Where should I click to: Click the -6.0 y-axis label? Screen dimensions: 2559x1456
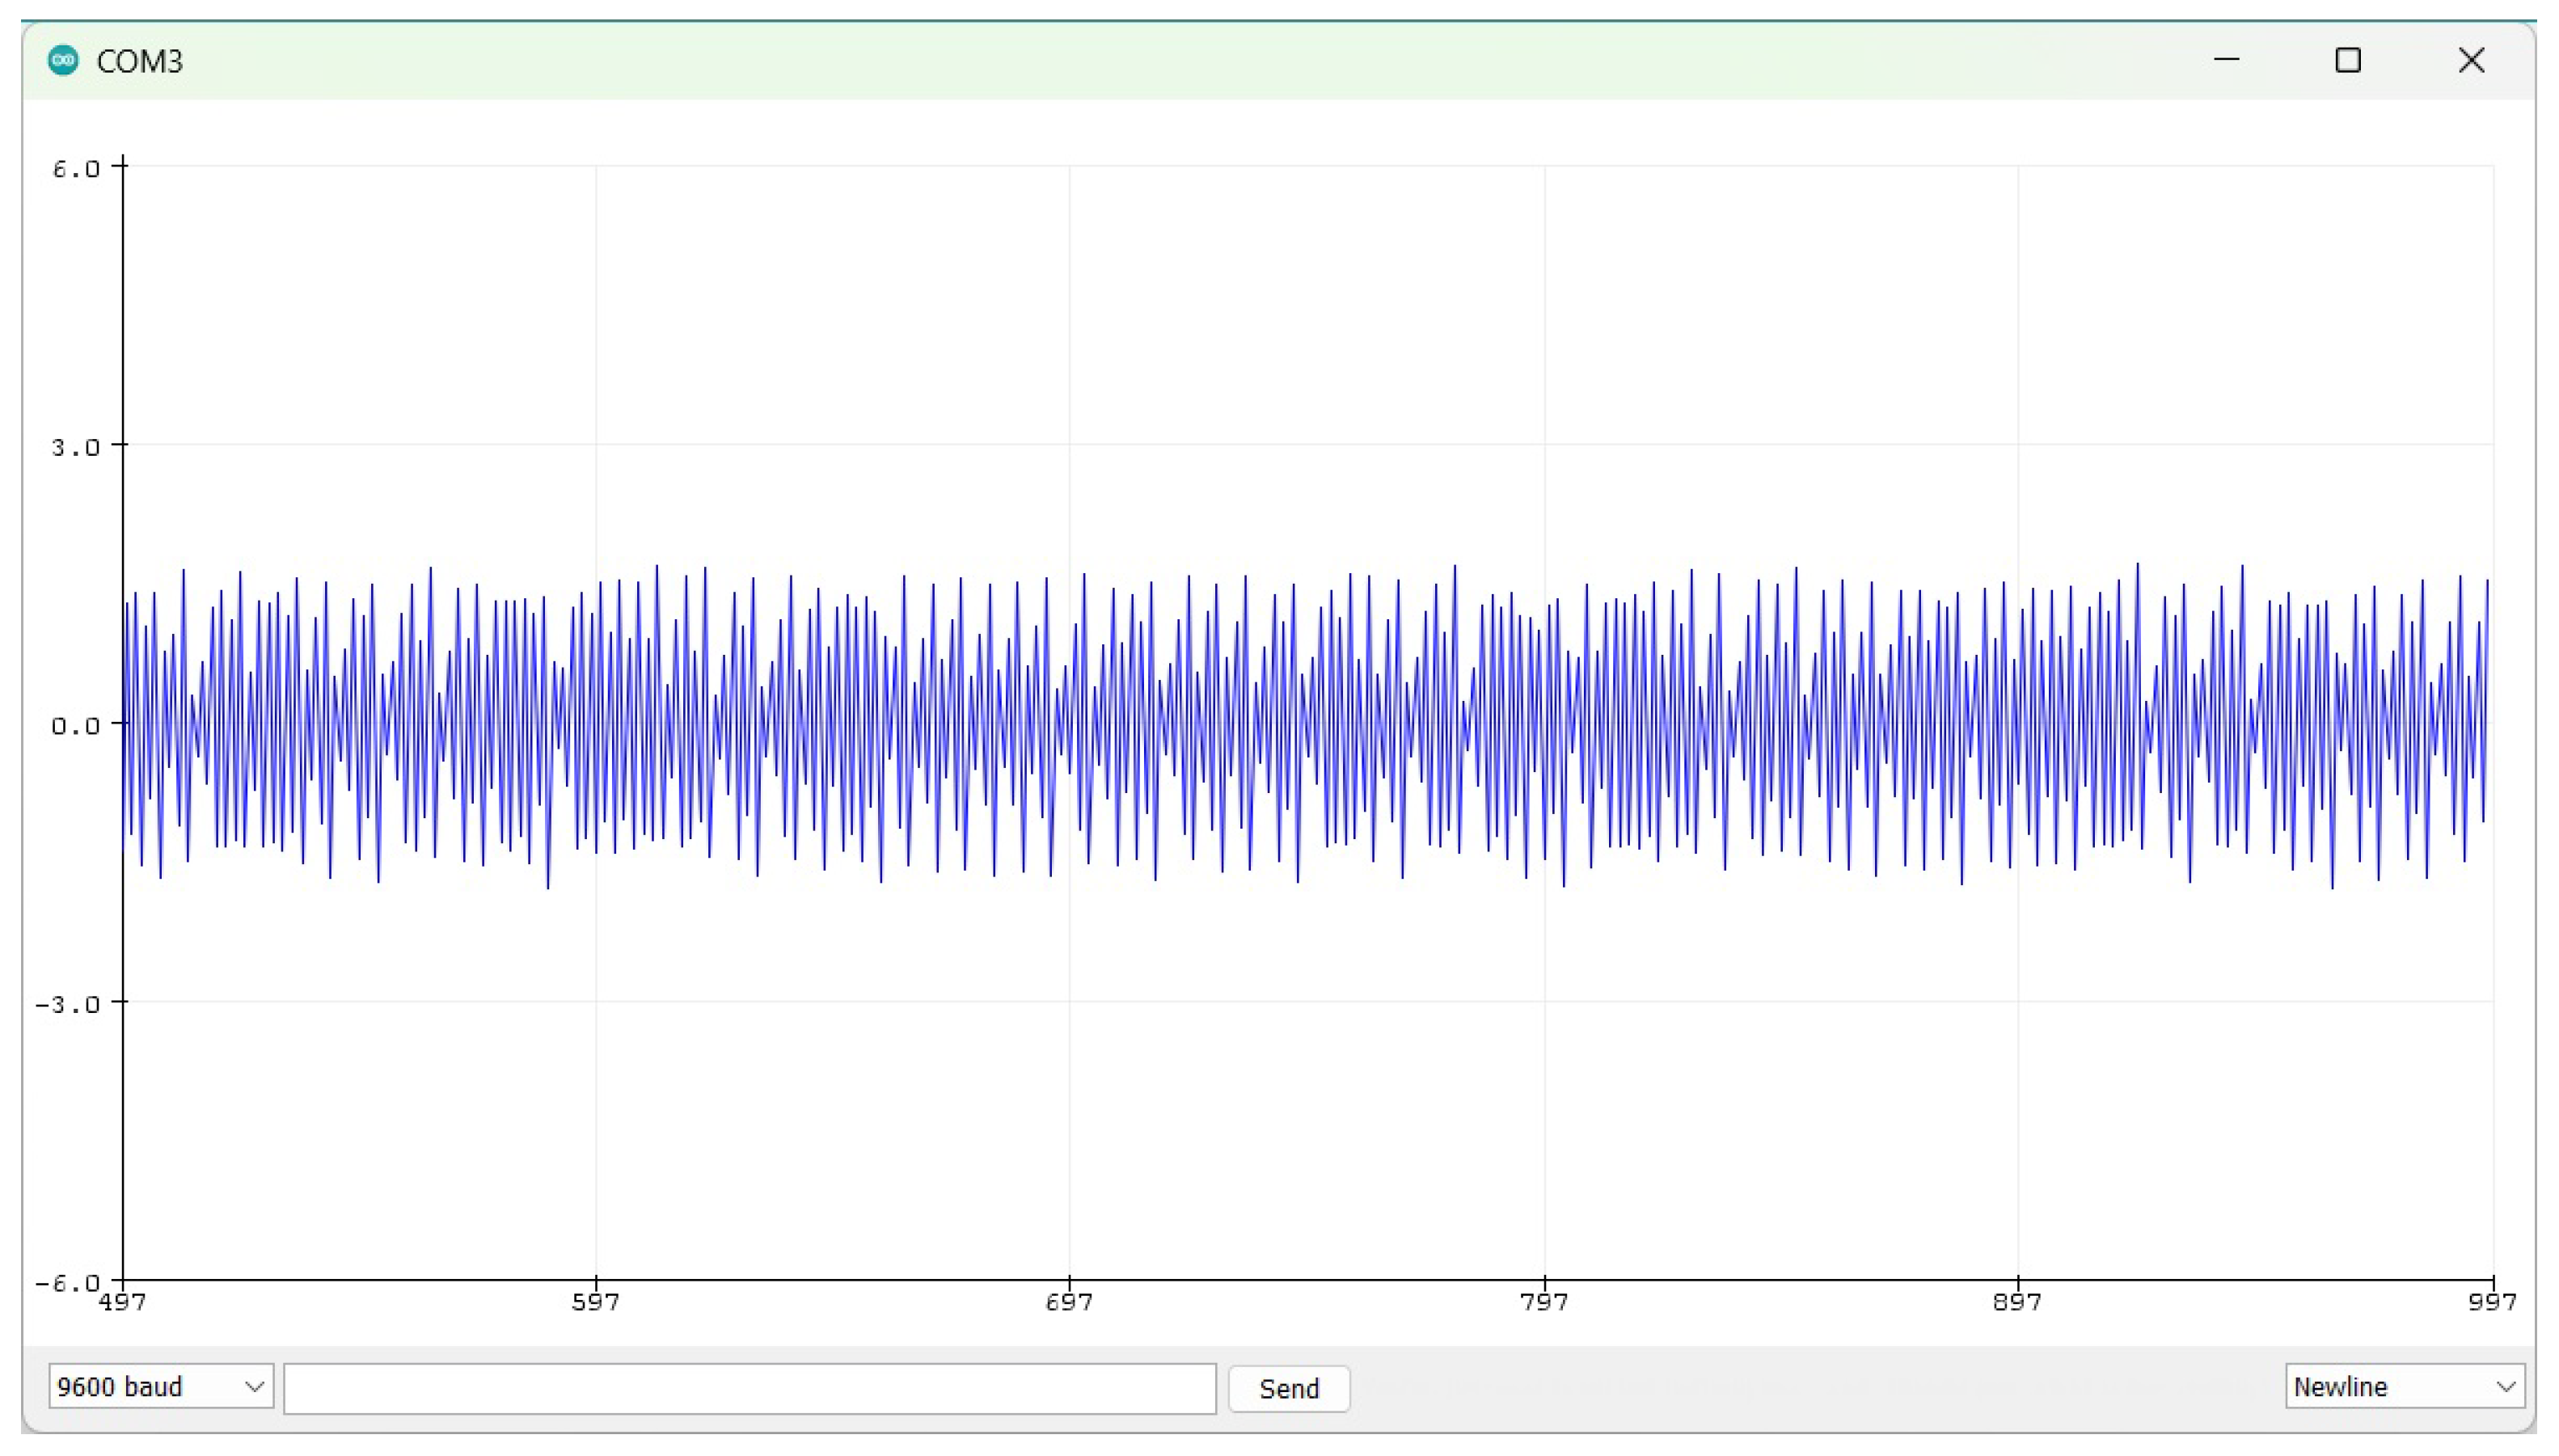pos(68,1282)
